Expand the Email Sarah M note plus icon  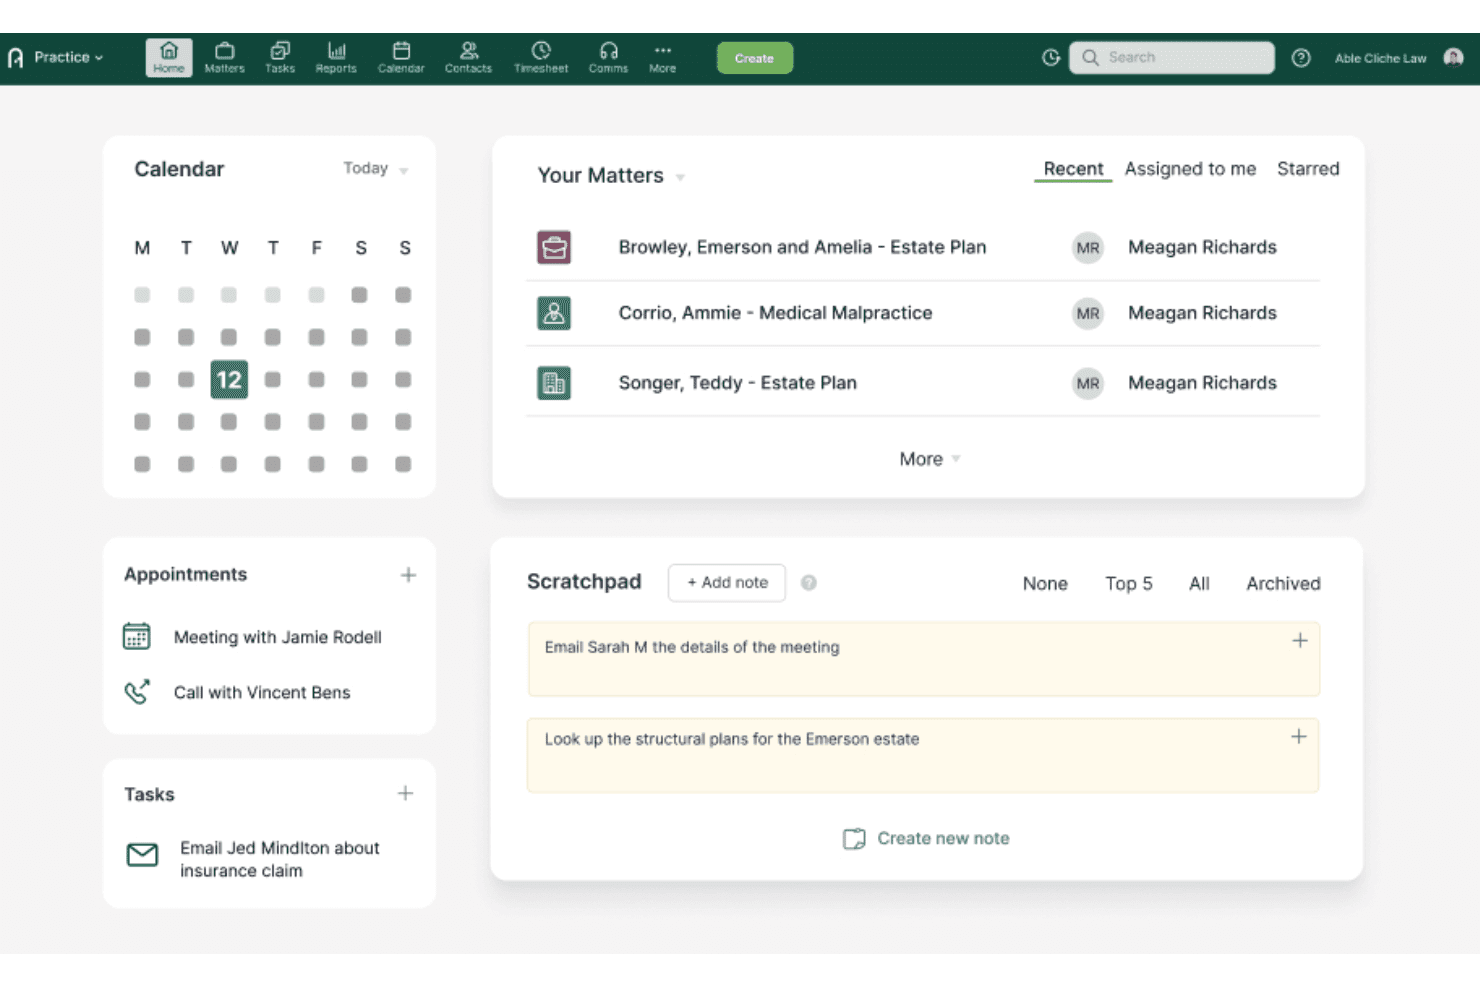pos(1300,640)
